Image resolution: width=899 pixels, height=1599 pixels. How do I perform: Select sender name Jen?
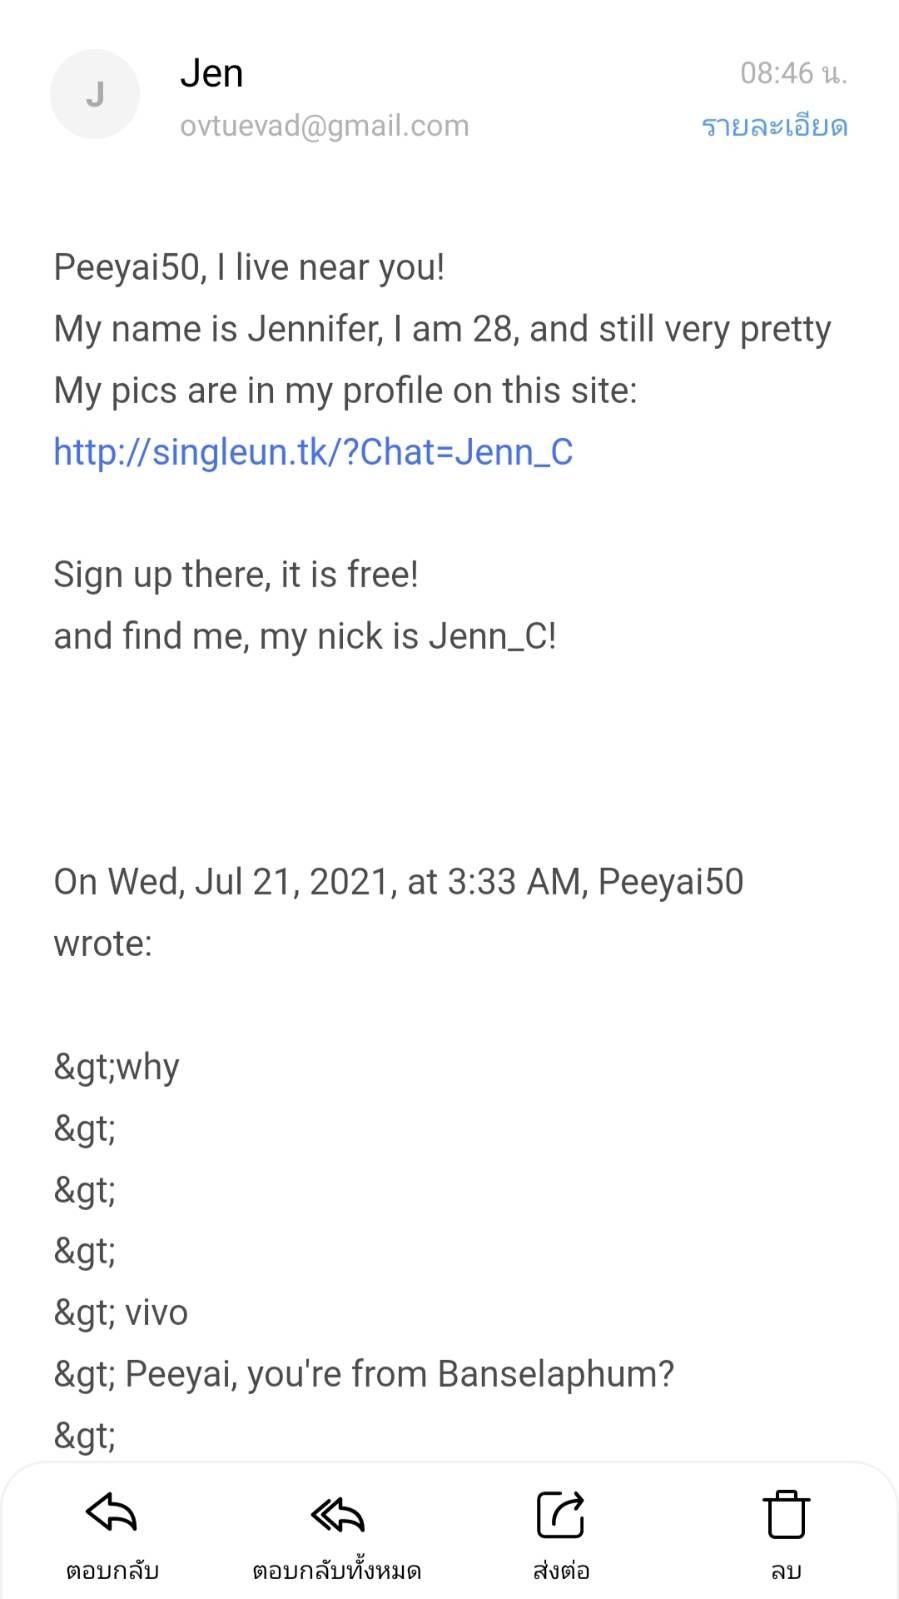(212, 73)
